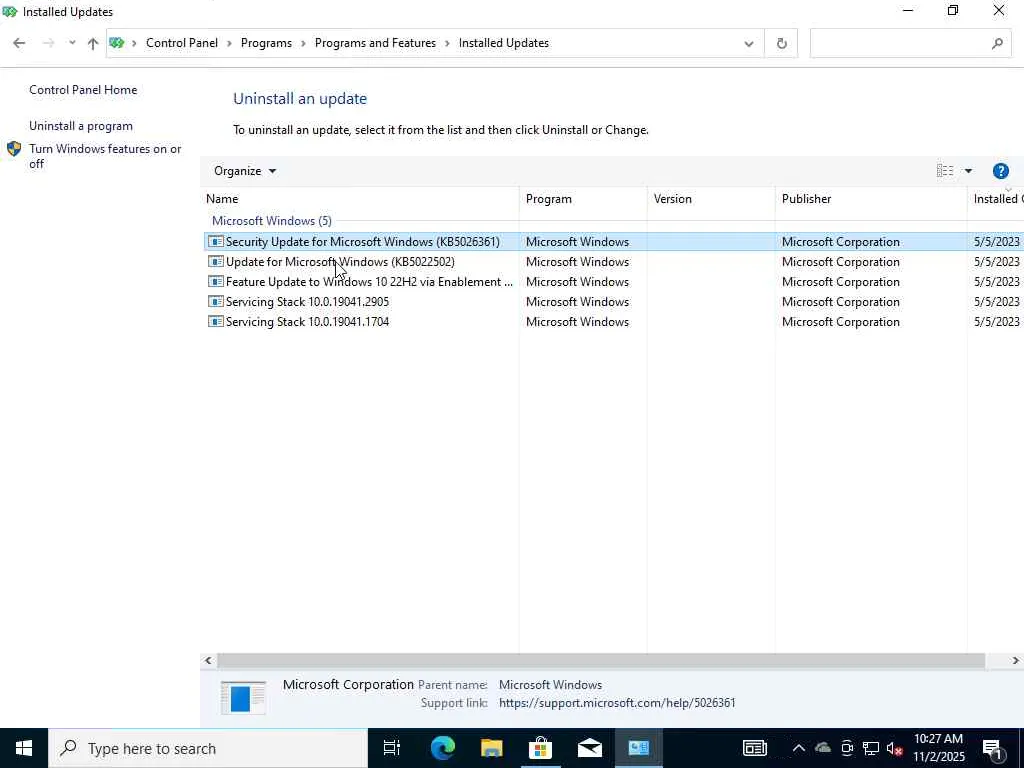Click icon of Servicing Stack 1704 row
This screenshot has width=1024, height=768.
(x=216, y=321)
